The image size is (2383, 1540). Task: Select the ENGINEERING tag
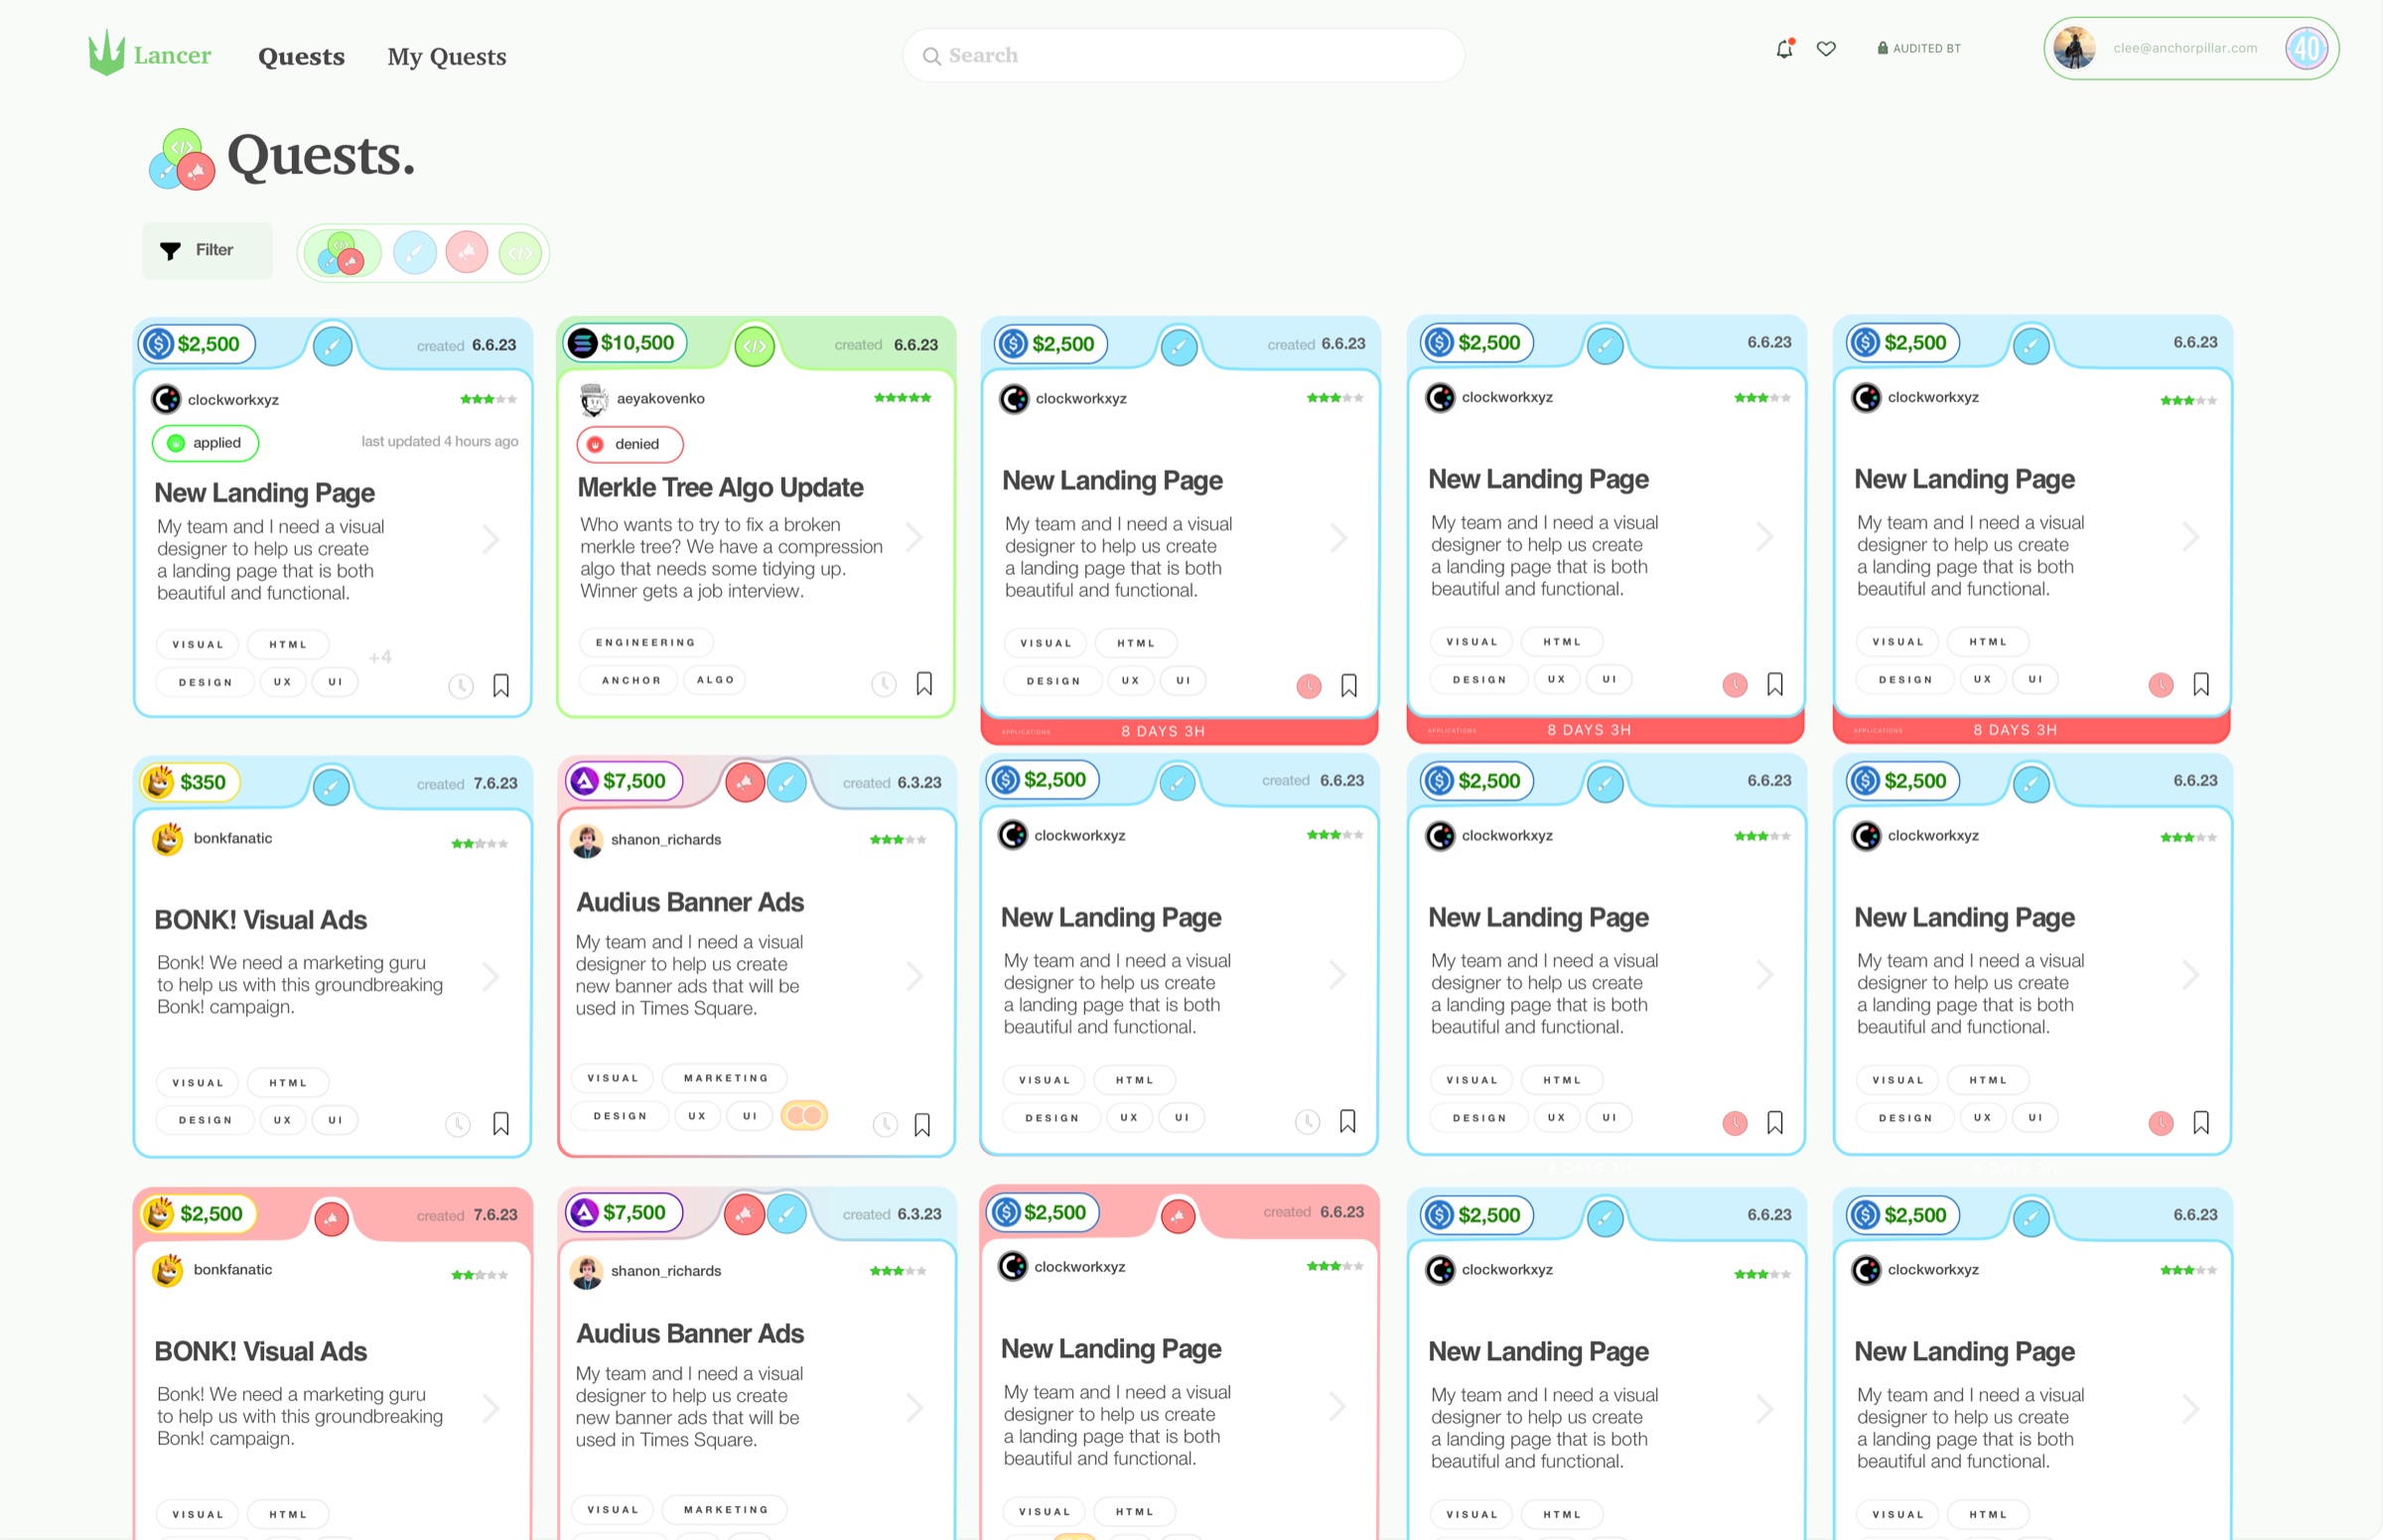[645, 642]
